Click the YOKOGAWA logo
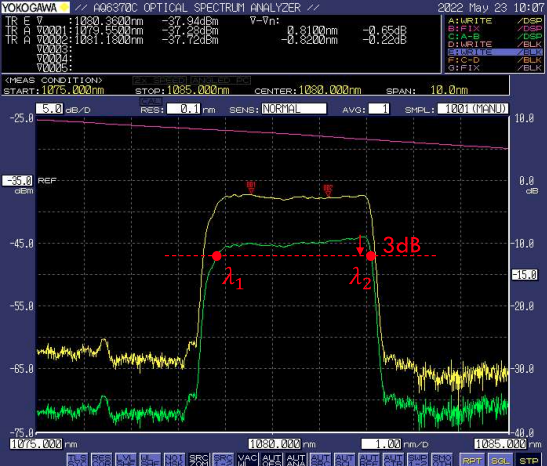The height and width of the screenshot is (466, 547). tap(35, 7)
